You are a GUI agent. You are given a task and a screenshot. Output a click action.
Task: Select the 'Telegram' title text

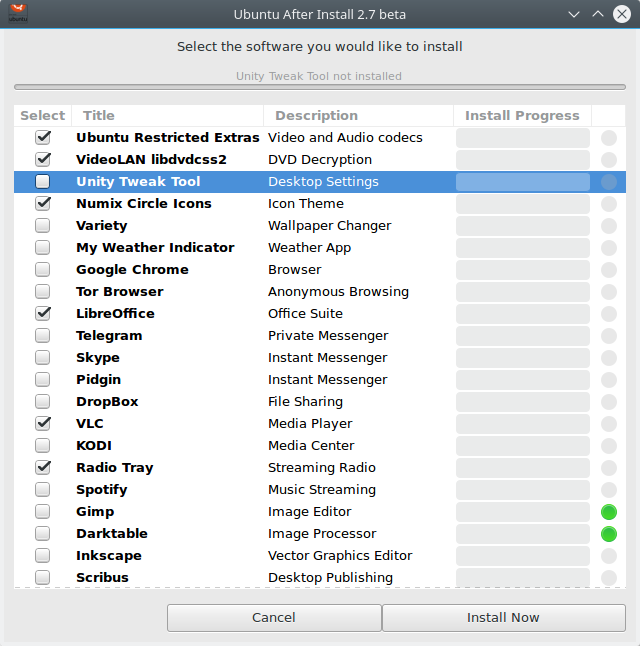109,336
